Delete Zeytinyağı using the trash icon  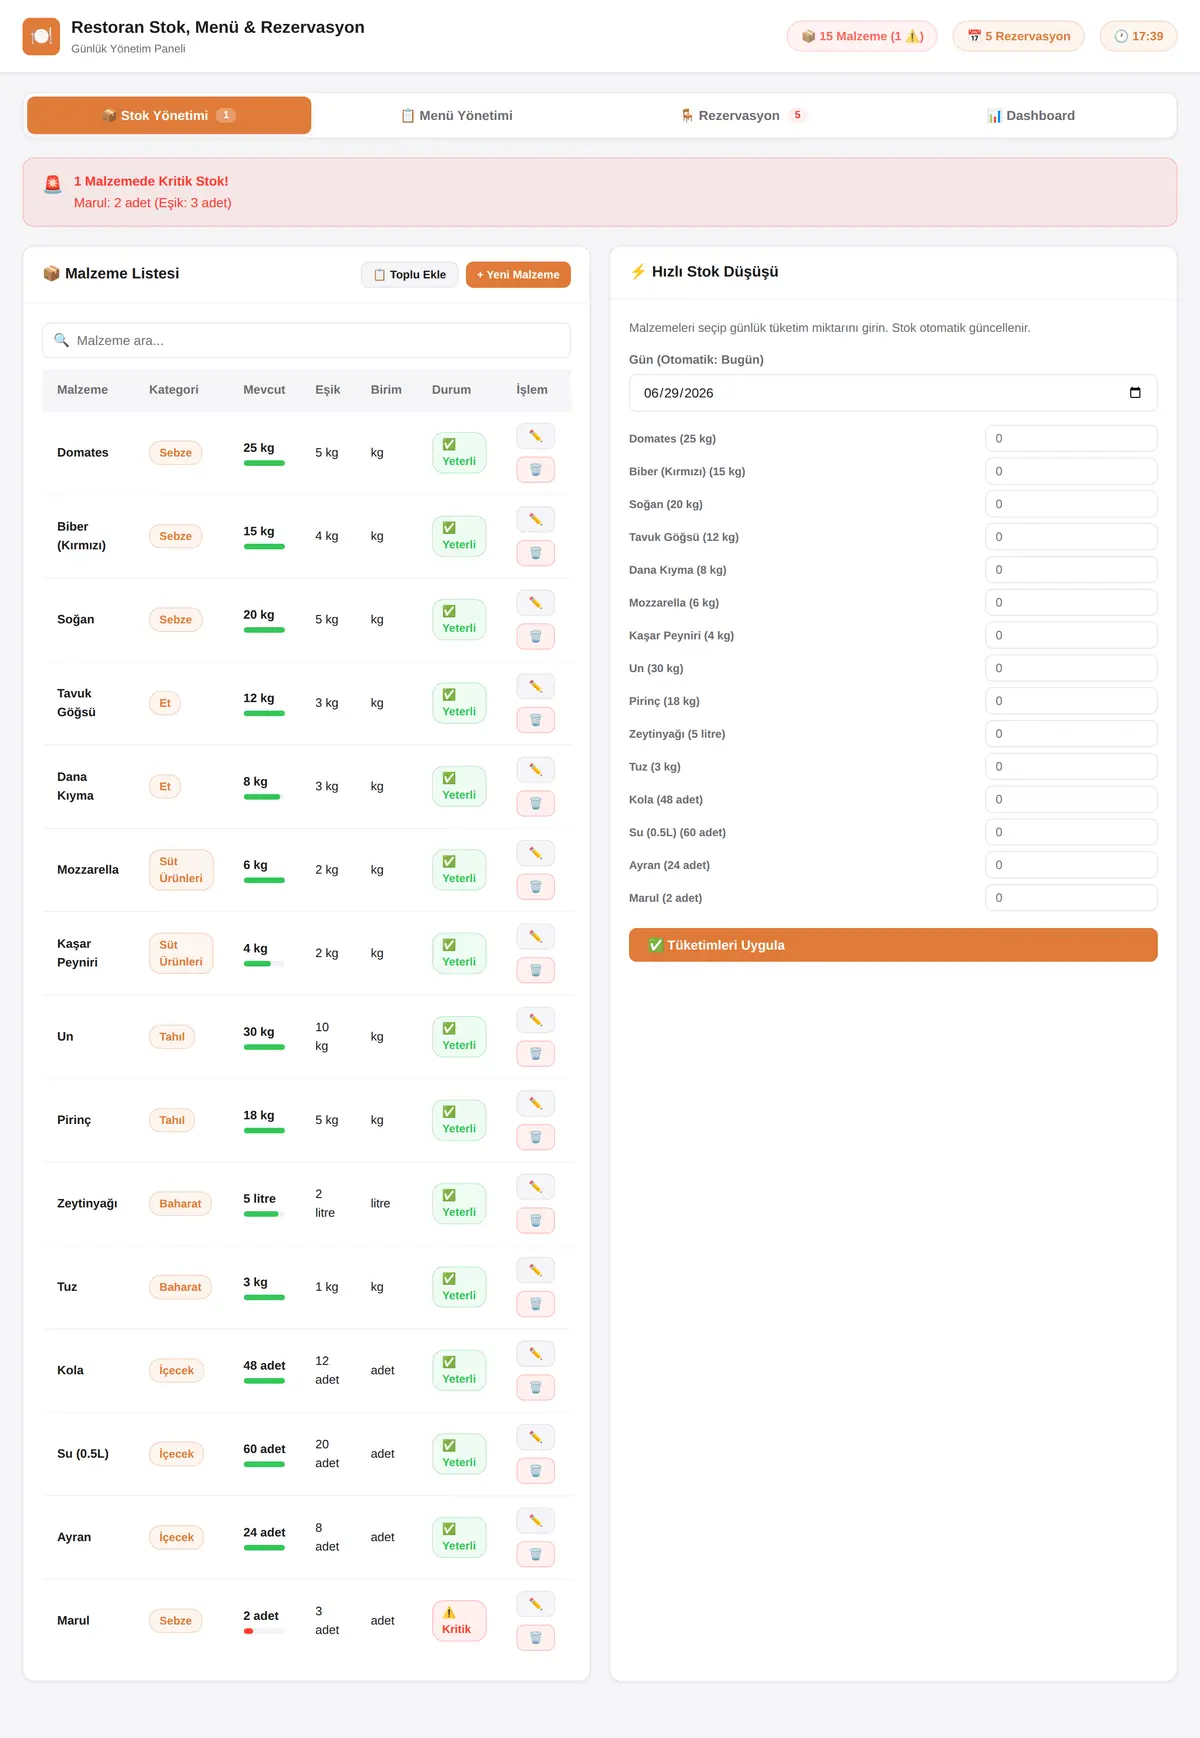(x=535, y=1220)
